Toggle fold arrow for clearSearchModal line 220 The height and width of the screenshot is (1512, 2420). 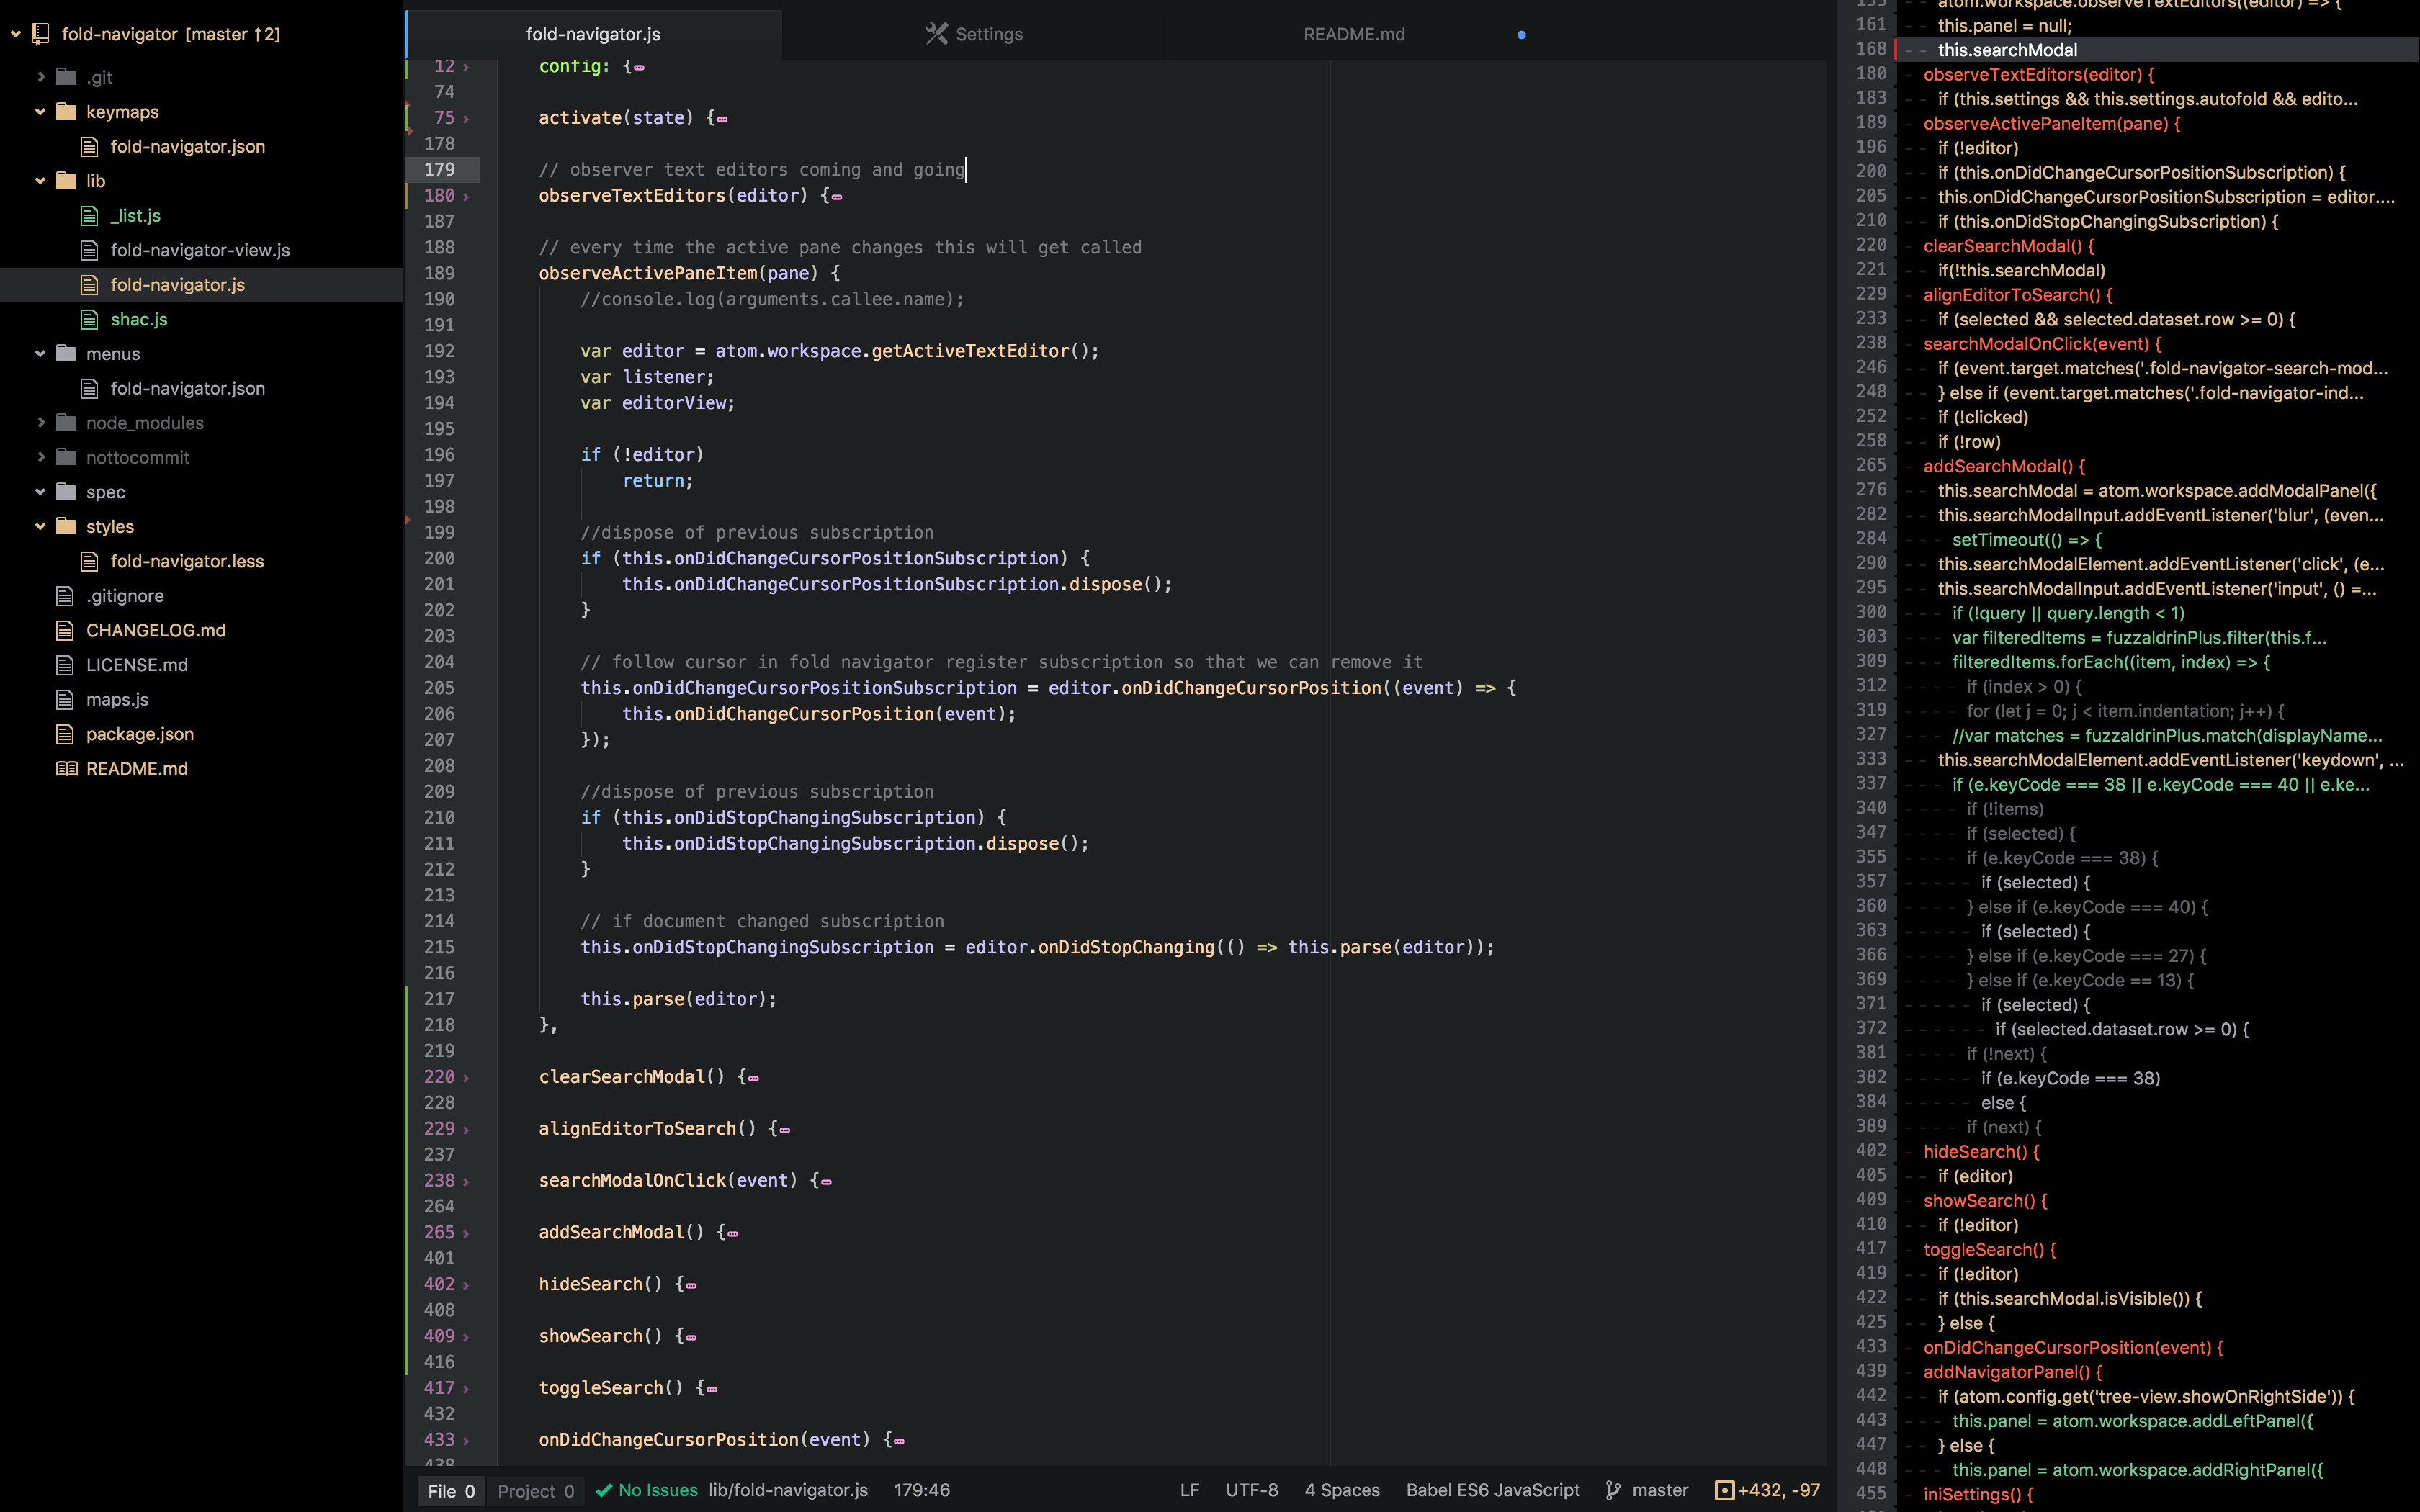click(x=466, y=1078)
